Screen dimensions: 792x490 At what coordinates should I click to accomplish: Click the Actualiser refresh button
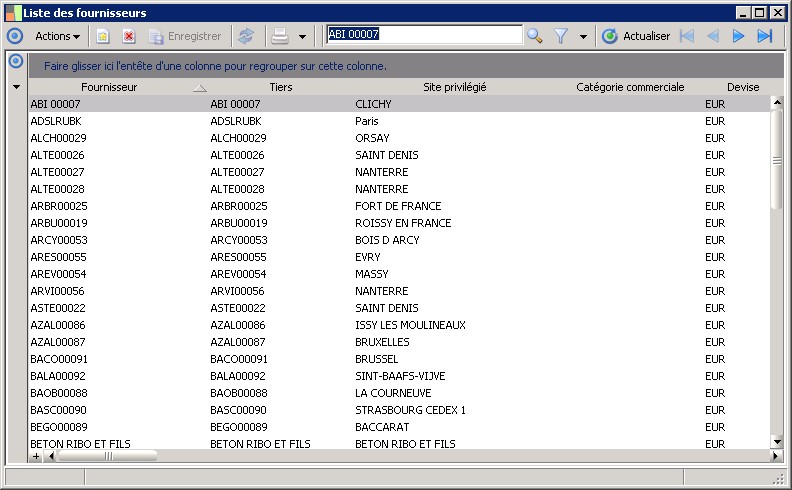click(636, 36)
